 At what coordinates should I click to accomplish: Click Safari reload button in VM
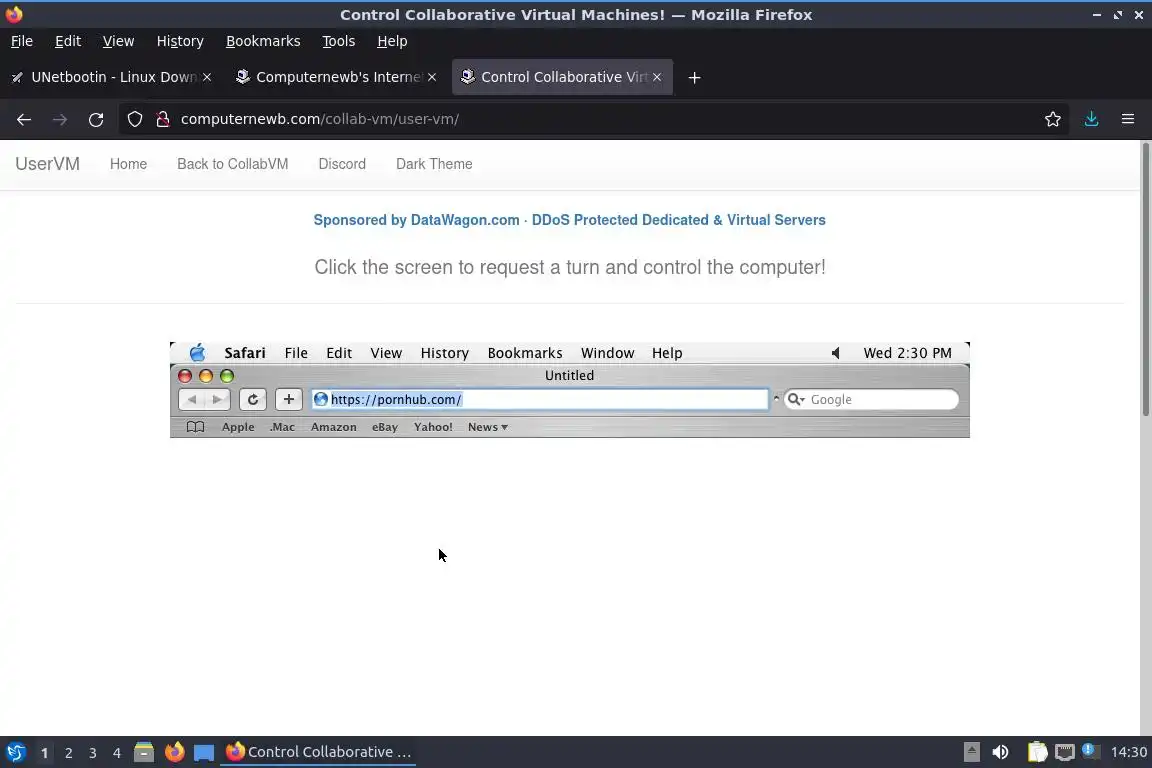pyautogui.click(x=253, y=399)
